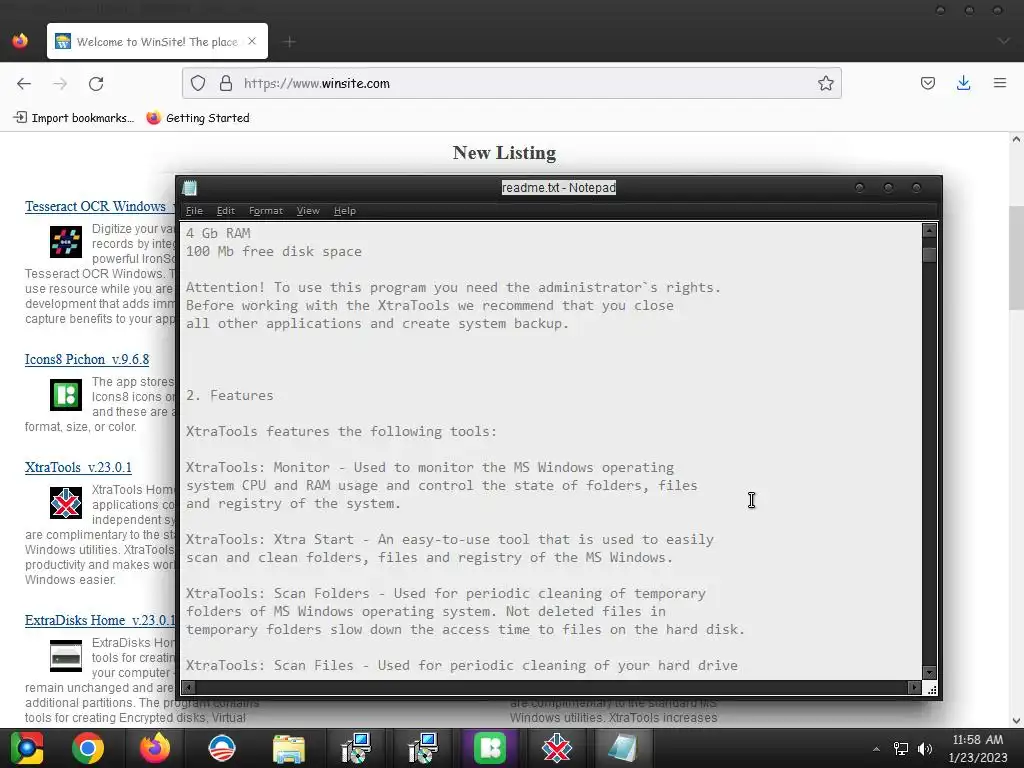Switch to Icons8 Pichon in taskbar
Image resolution: width=1024 pixels, height=768 pixels.
point(490,748)
